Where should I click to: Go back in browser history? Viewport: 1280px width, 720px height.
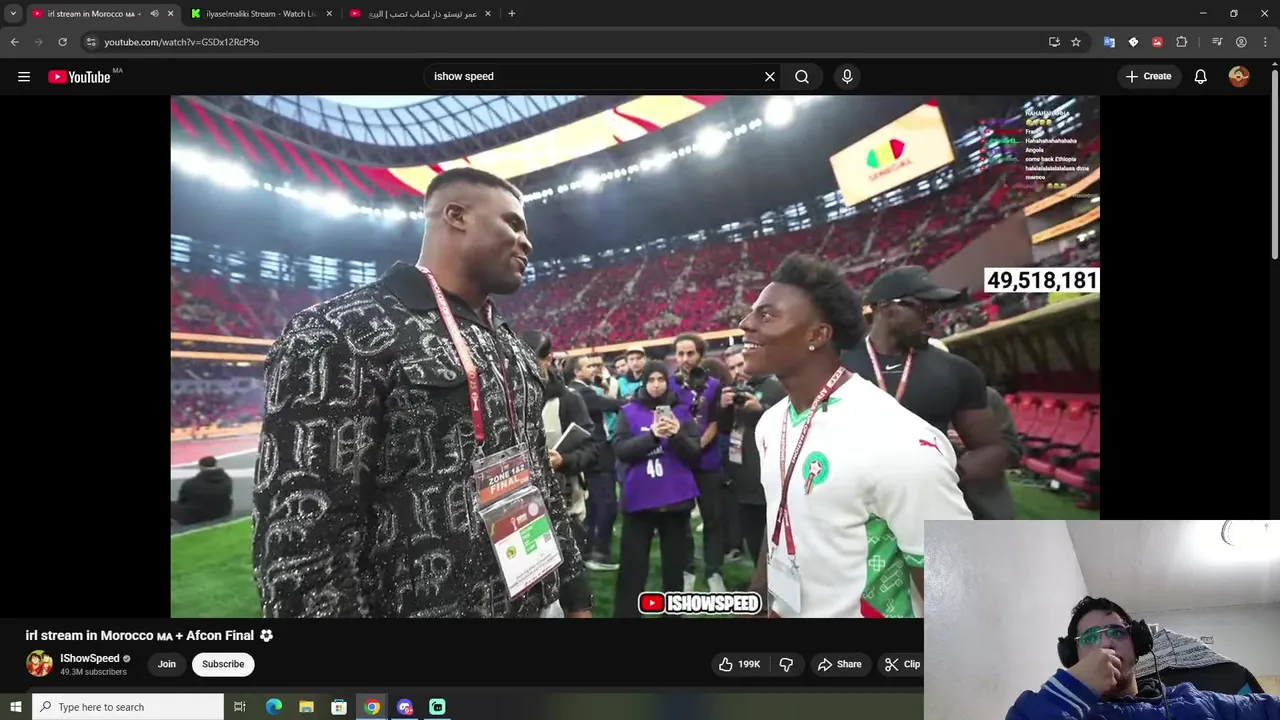pos(15,42)
